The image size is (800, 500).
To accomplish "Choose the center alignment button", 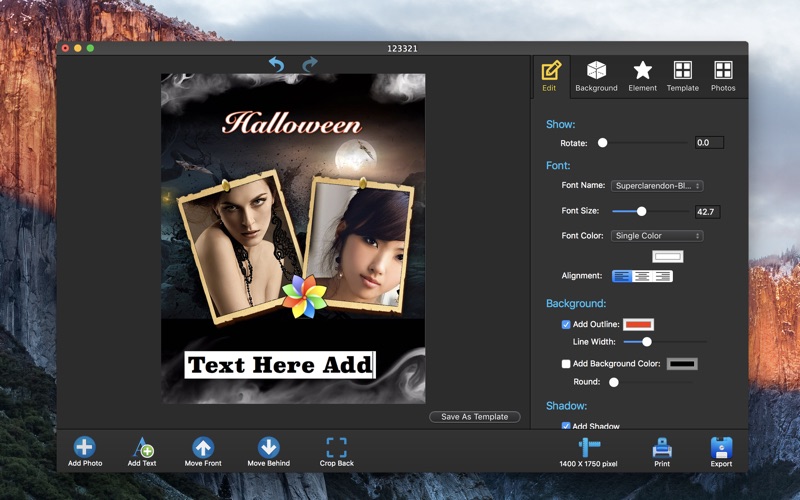I will (642, 276).
